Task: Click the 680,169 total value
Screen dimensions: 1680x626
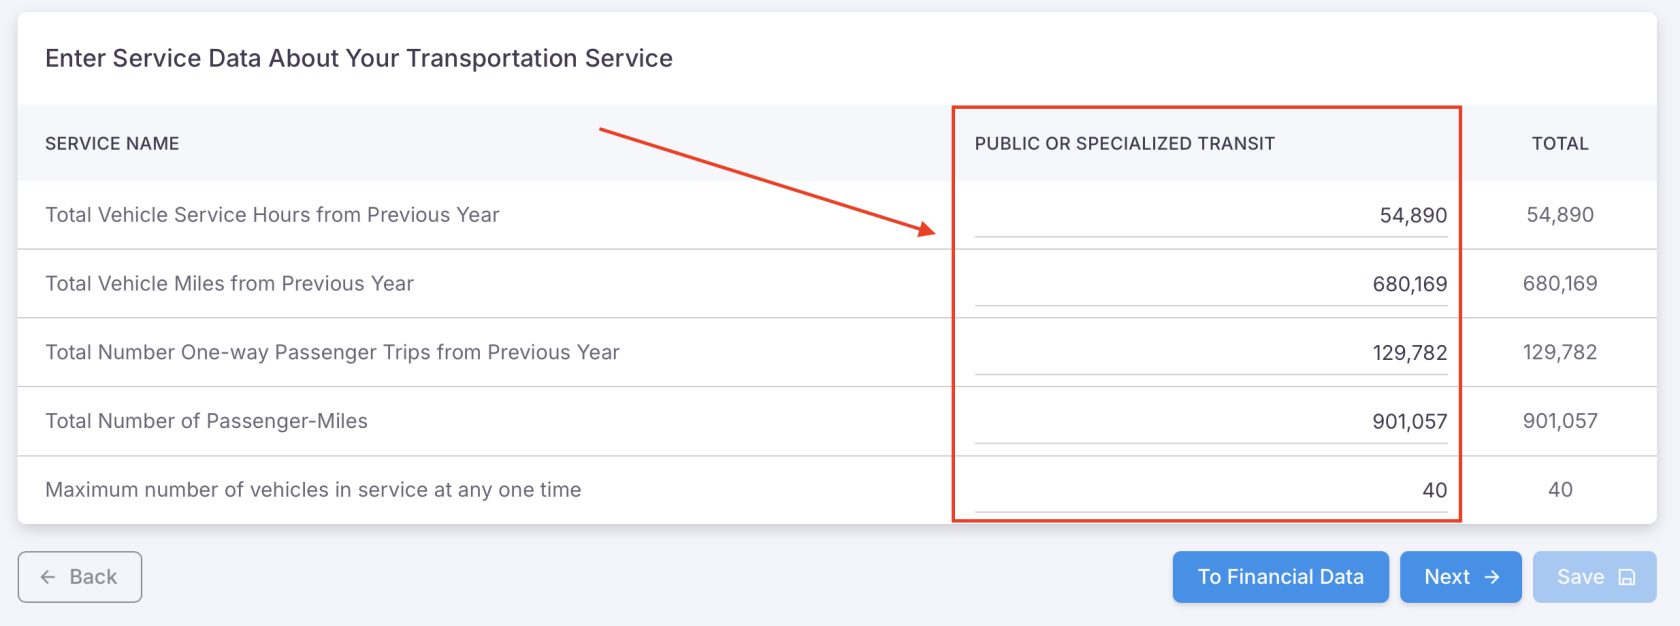Action: point(1560,283)
